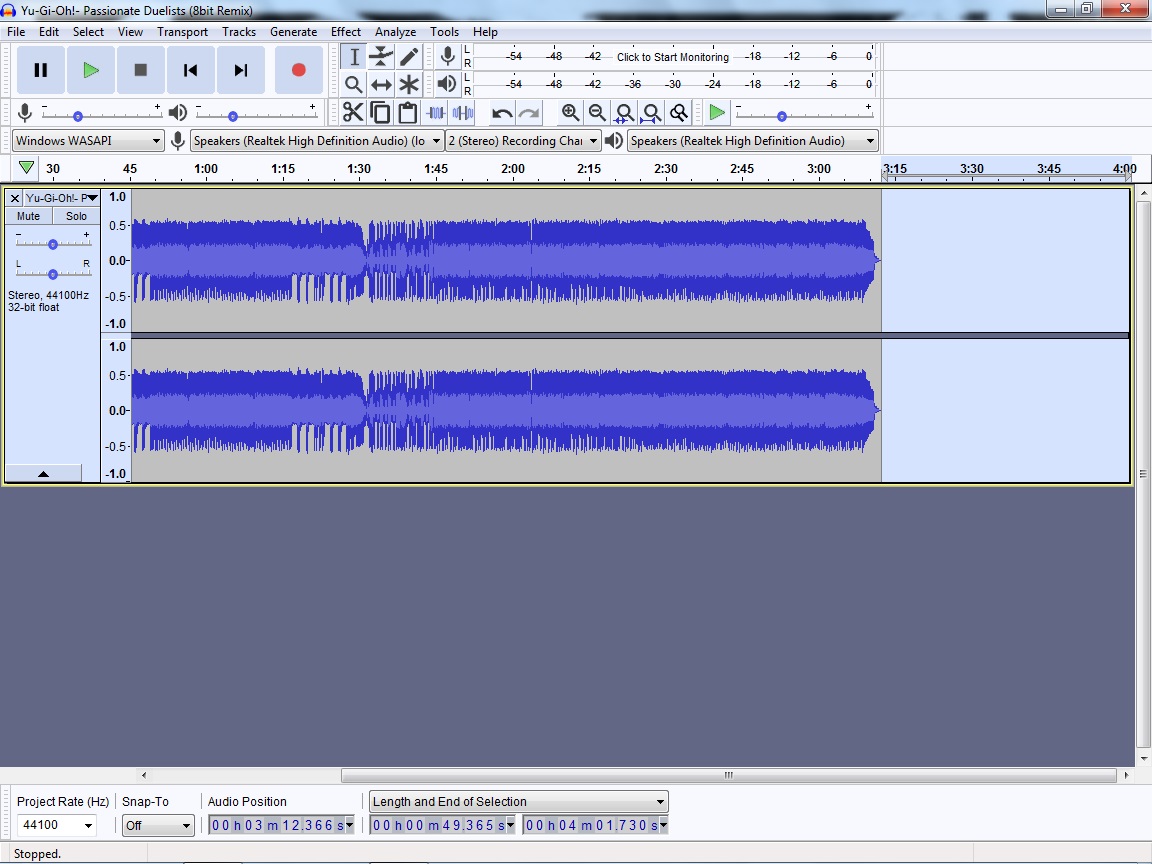Click Start Monitoring in the recording meter
This screenshot has height=864, width=1152.
click(672, 57)
